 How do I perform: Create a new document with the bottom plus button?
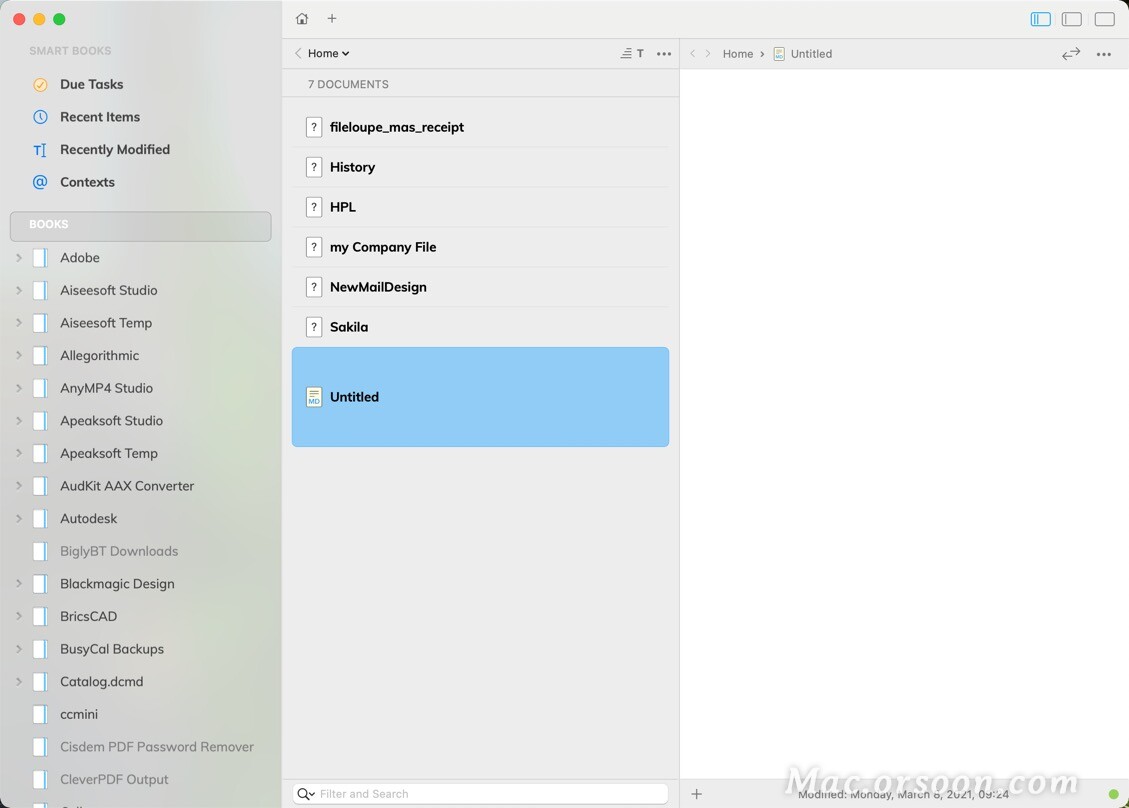696,793
